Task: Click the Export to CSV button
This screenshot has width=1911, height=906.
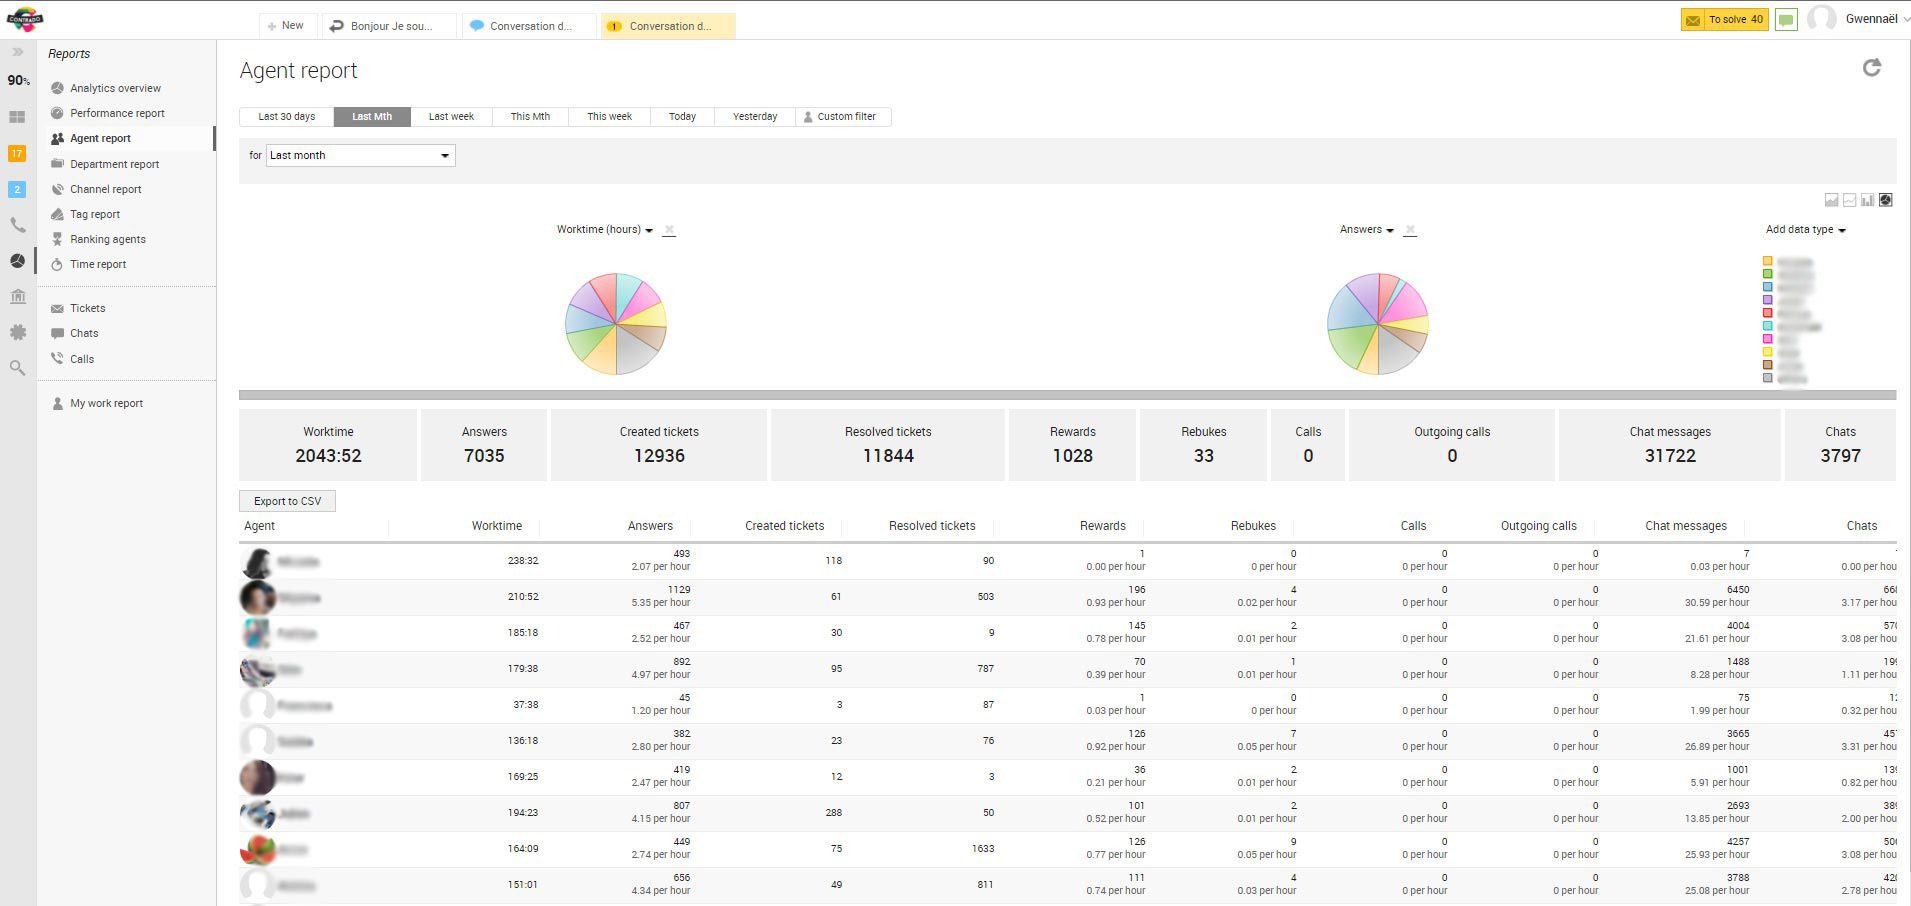Action: click(x=287, y=501)
